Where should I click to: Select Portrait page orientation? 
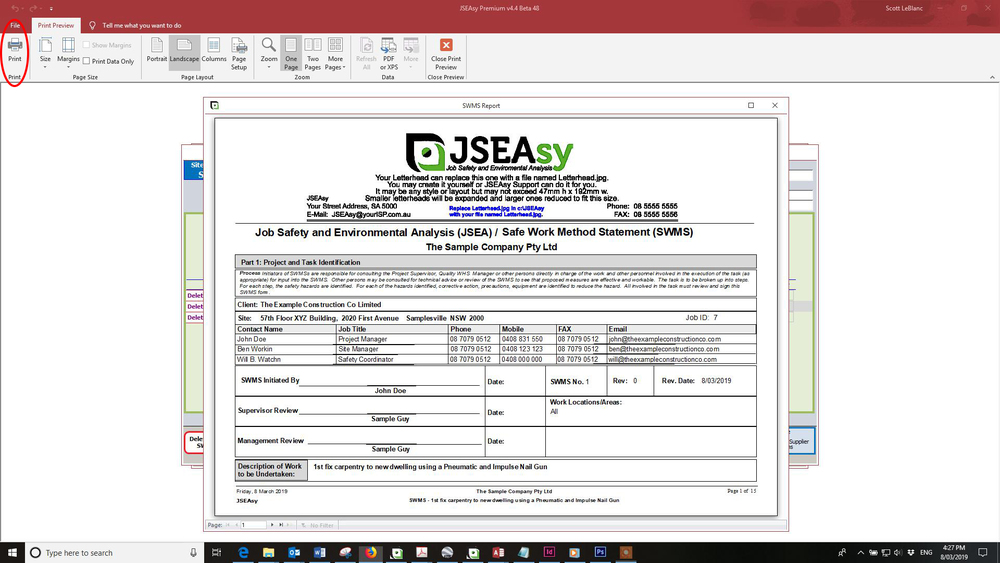pos(157,50)
